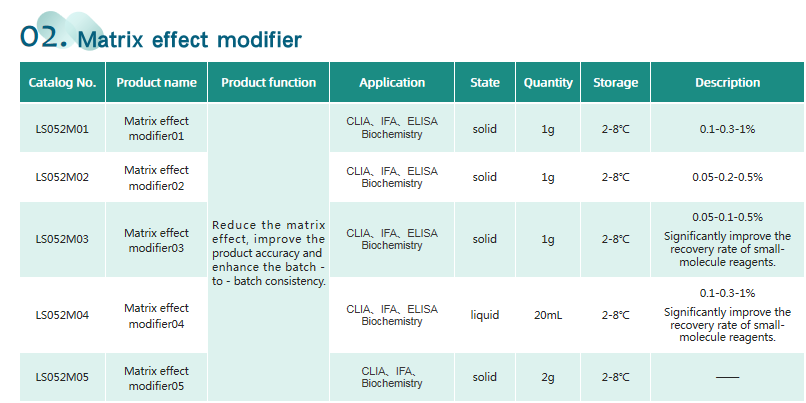Click catalog number LS052M05
This screenshot has width=806, height=403.
62,377
